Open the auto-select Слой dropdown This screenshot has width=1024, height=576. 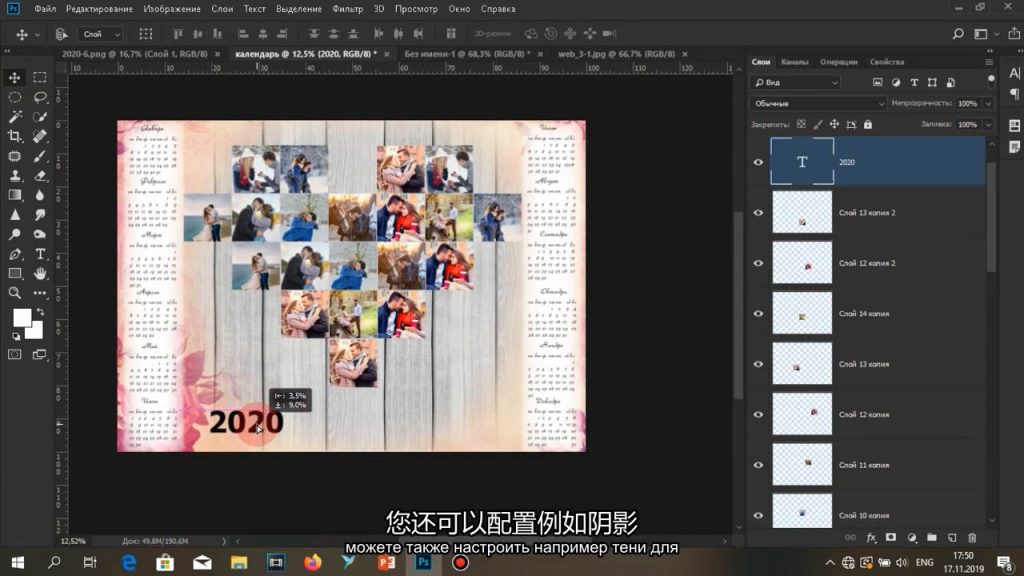click(101, 34)
